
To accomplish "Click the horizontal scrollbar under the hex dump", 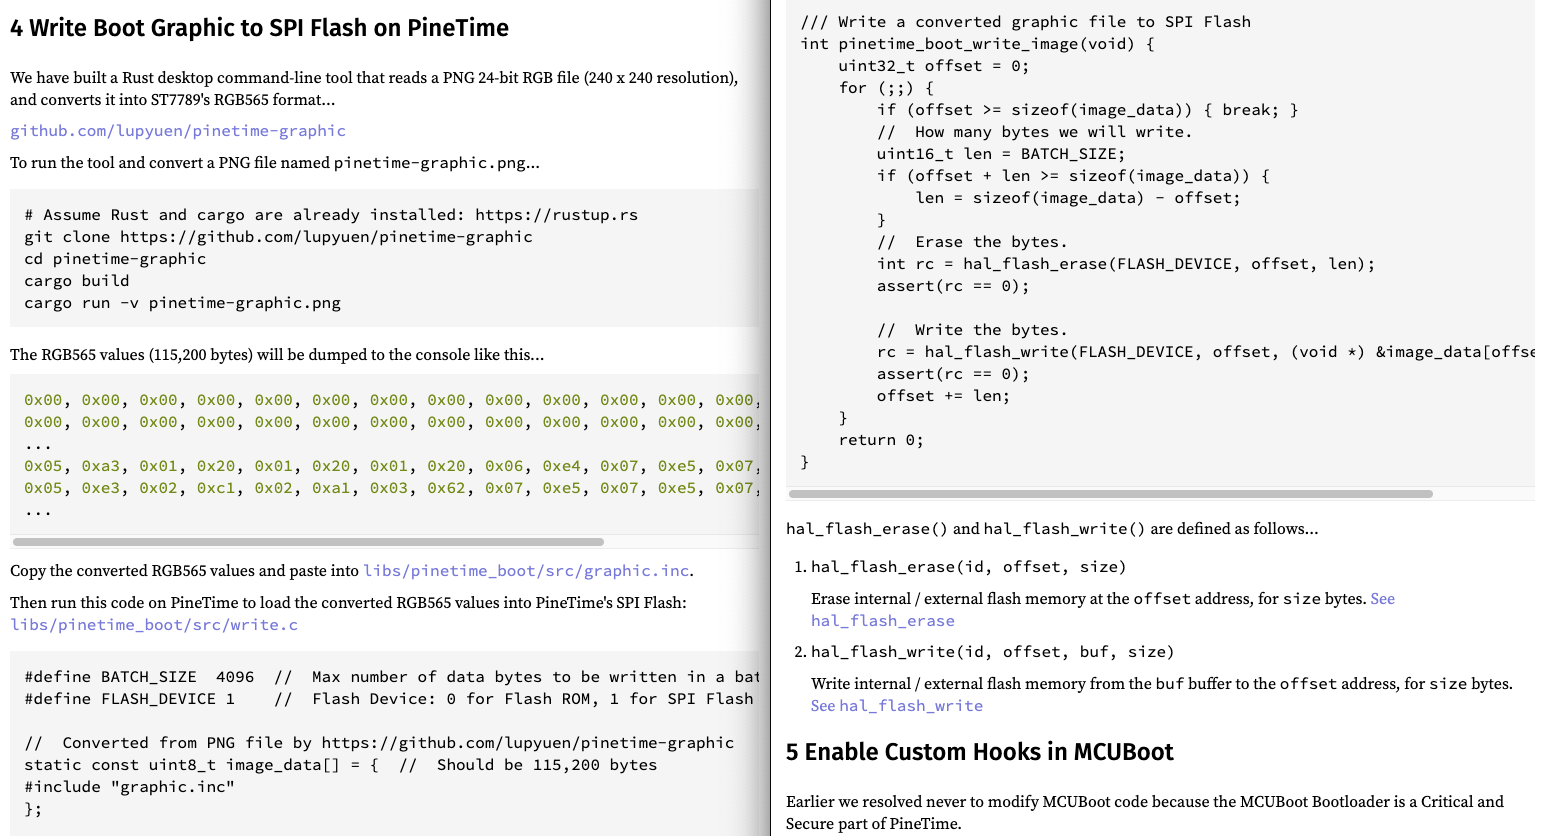I will coord(308,542).
